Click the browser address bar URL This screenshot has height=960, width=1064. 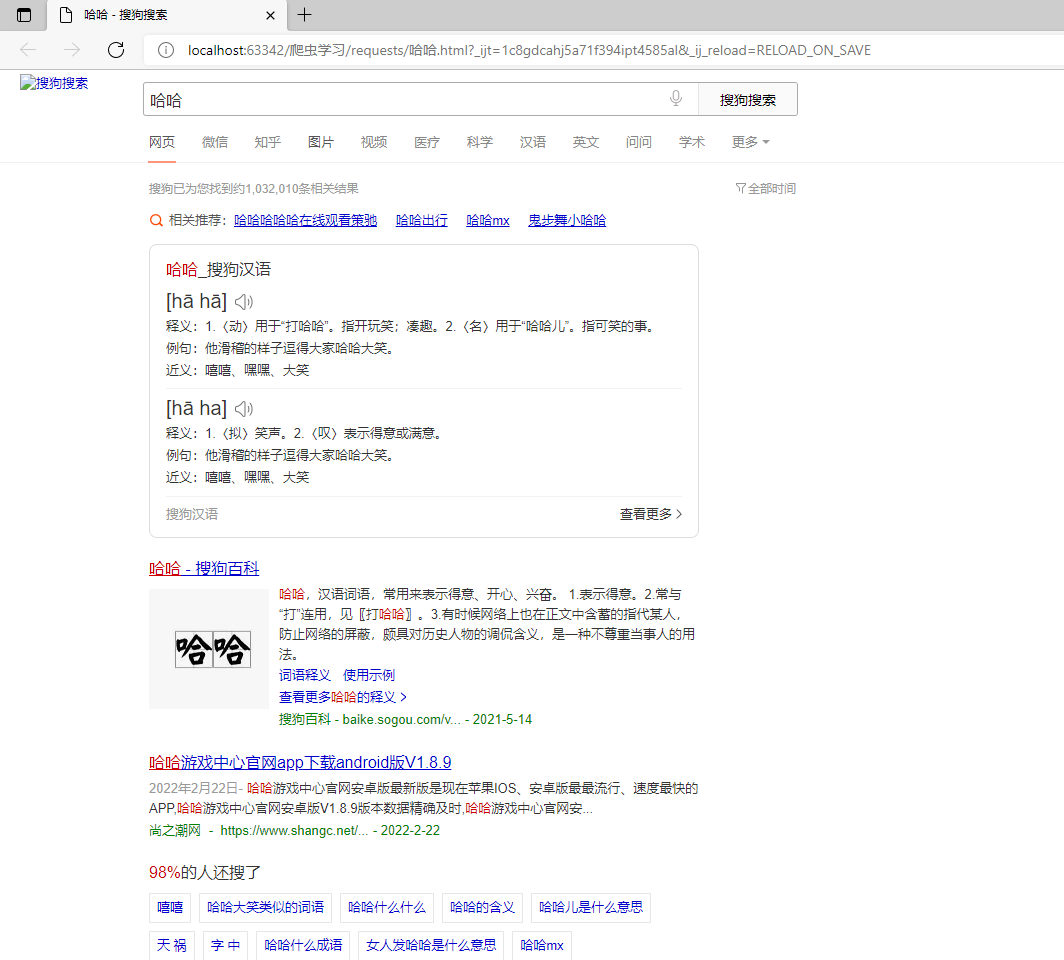tap(529, 50)
